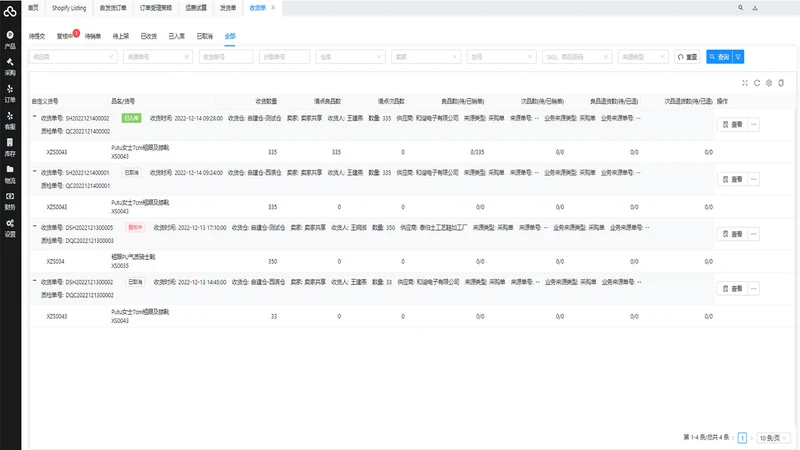
Task: Select the 待销单 status filter tab
Action: (x=93, y=36)
